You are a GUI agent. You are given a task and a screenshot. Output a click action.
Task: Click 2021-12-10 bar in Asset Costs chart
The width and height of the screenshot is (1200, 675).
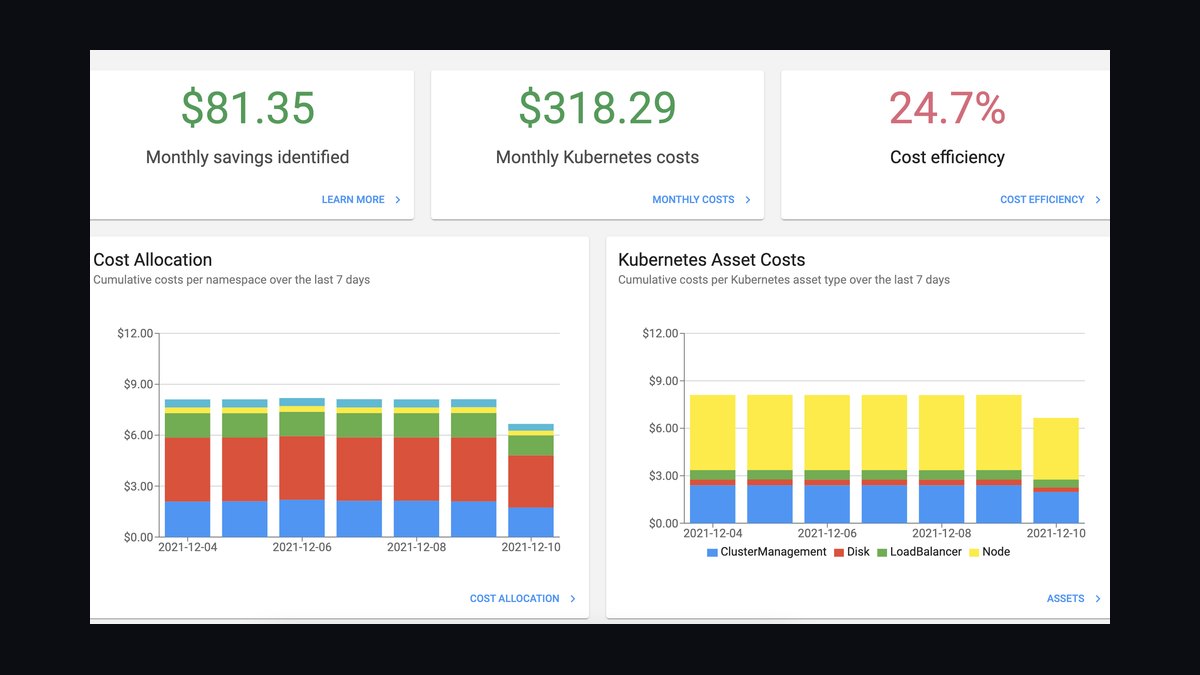pyautogui.click(x=1056, y=470)
